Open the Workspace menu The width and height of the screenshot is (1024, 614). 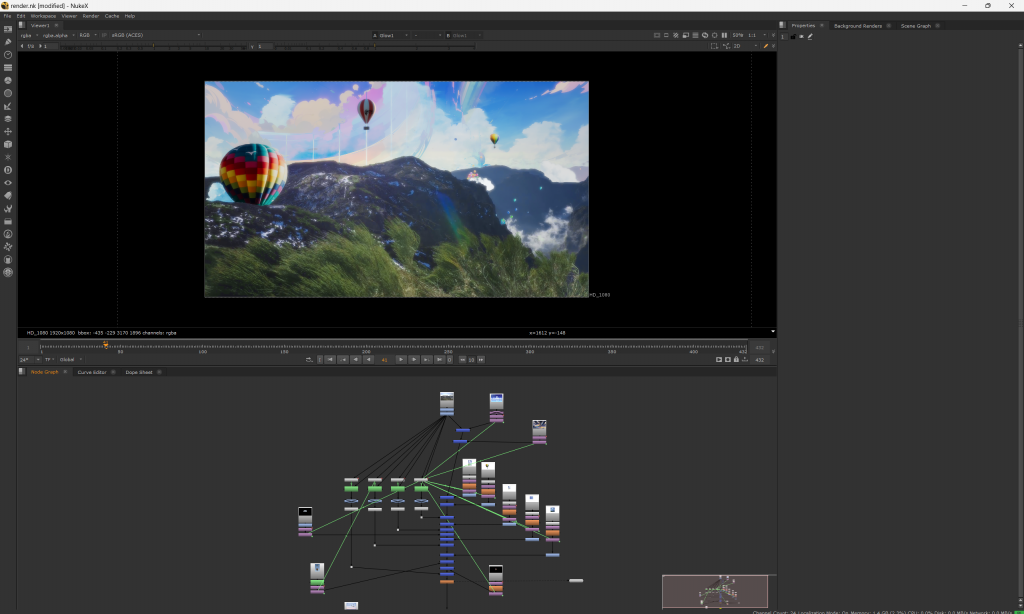pos(43,16)
